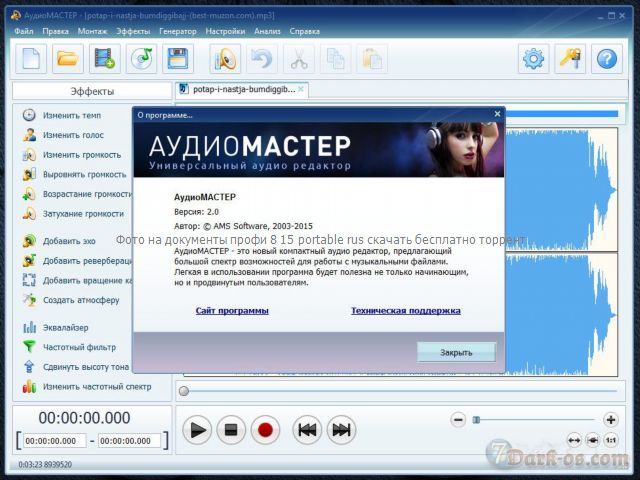
Task: Click the fit-all horizontal arrows zoom button
Action: 574,440
